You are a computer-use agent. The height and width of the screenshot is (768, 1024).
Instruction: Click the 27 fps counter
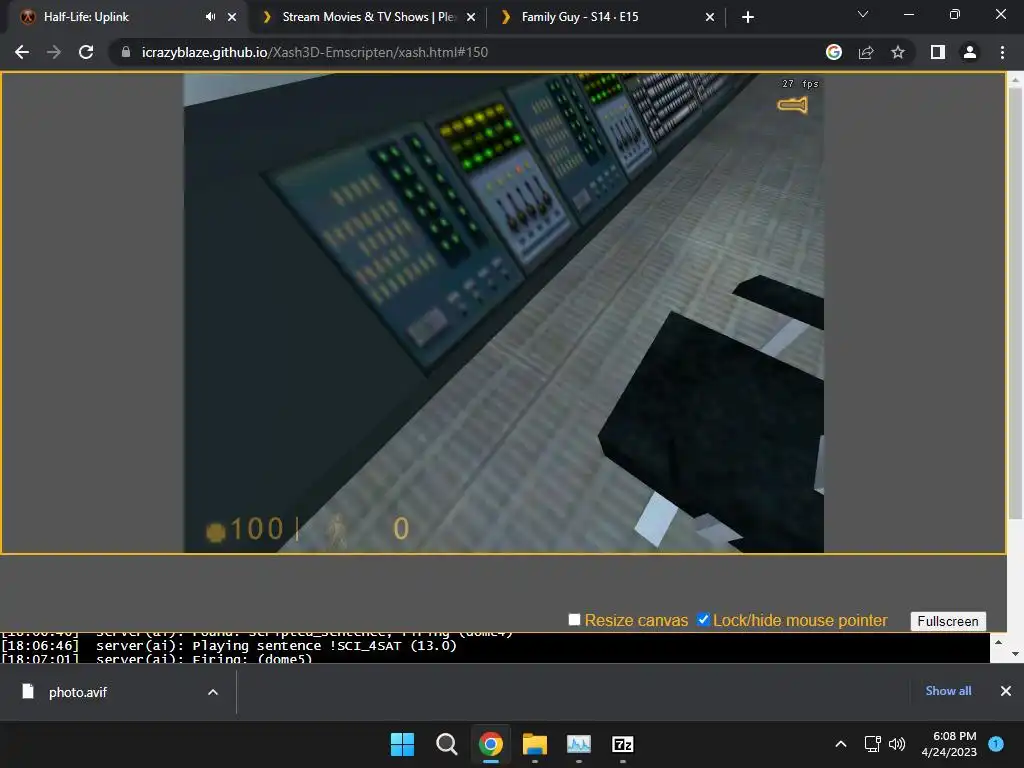800,84
